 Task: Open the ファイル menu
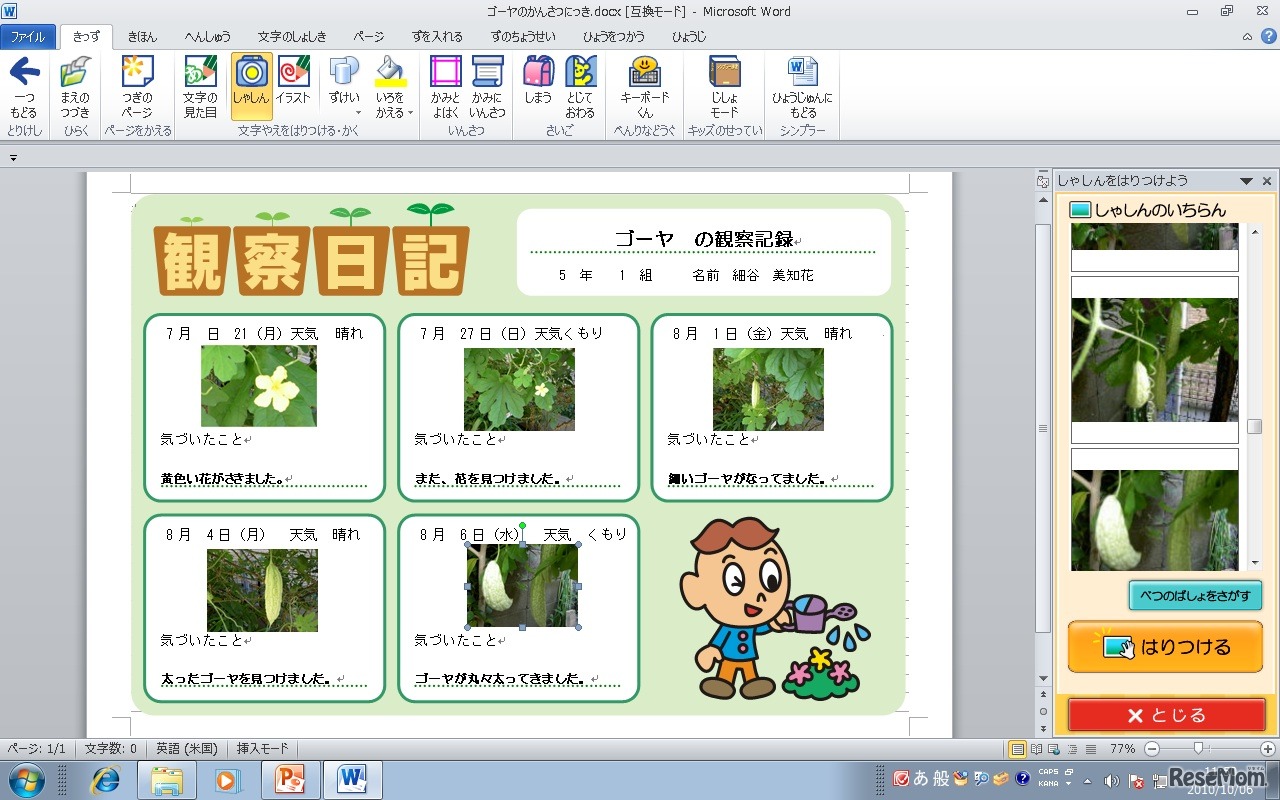29,36
